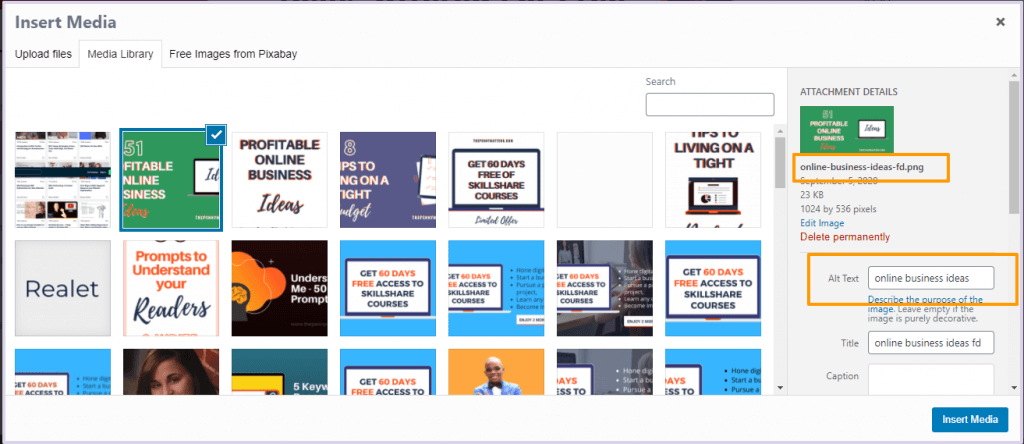The image size is (1024, 444).
Task: Focus the media Search box
Action: [x=710, y=104]
